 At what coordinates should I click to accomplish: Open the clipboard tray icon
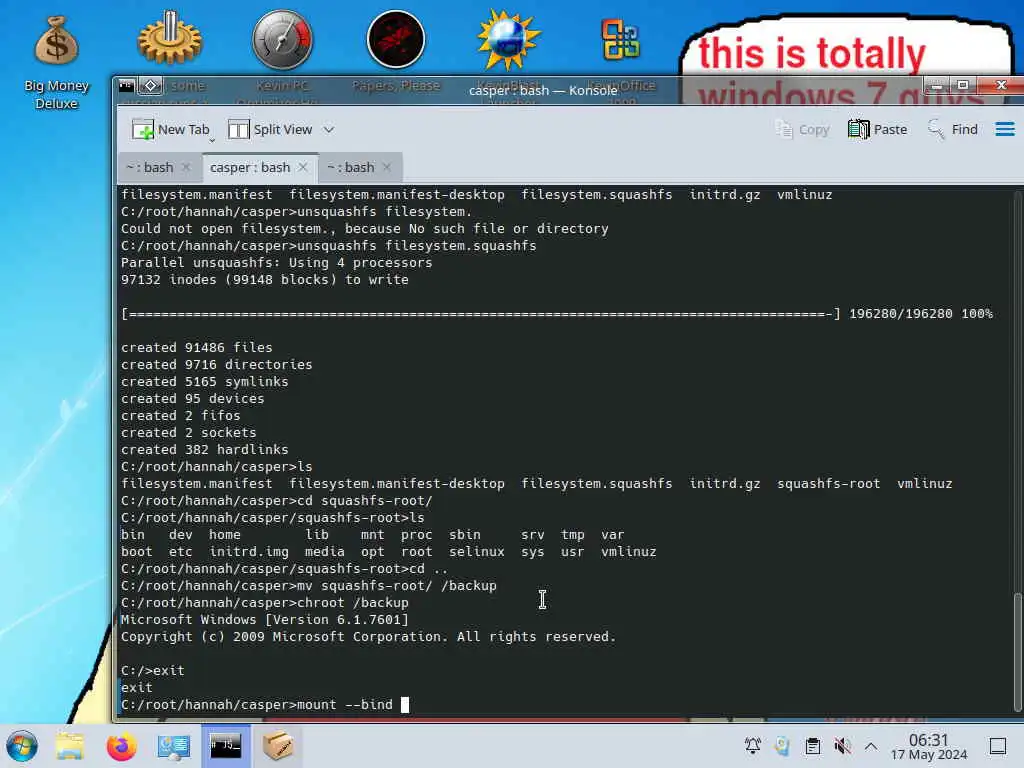pos(812,745)
